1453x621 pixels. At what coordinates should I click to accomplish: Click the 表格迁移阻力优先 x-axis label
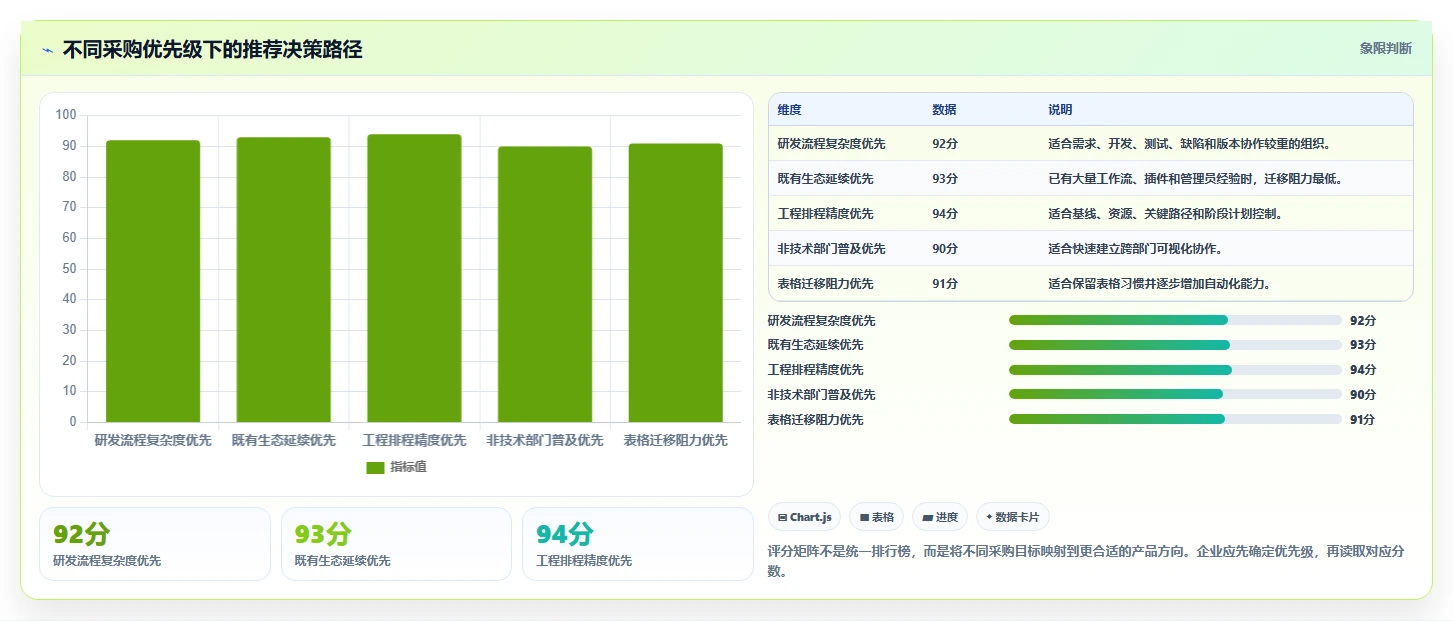click(x=676, y=440)
